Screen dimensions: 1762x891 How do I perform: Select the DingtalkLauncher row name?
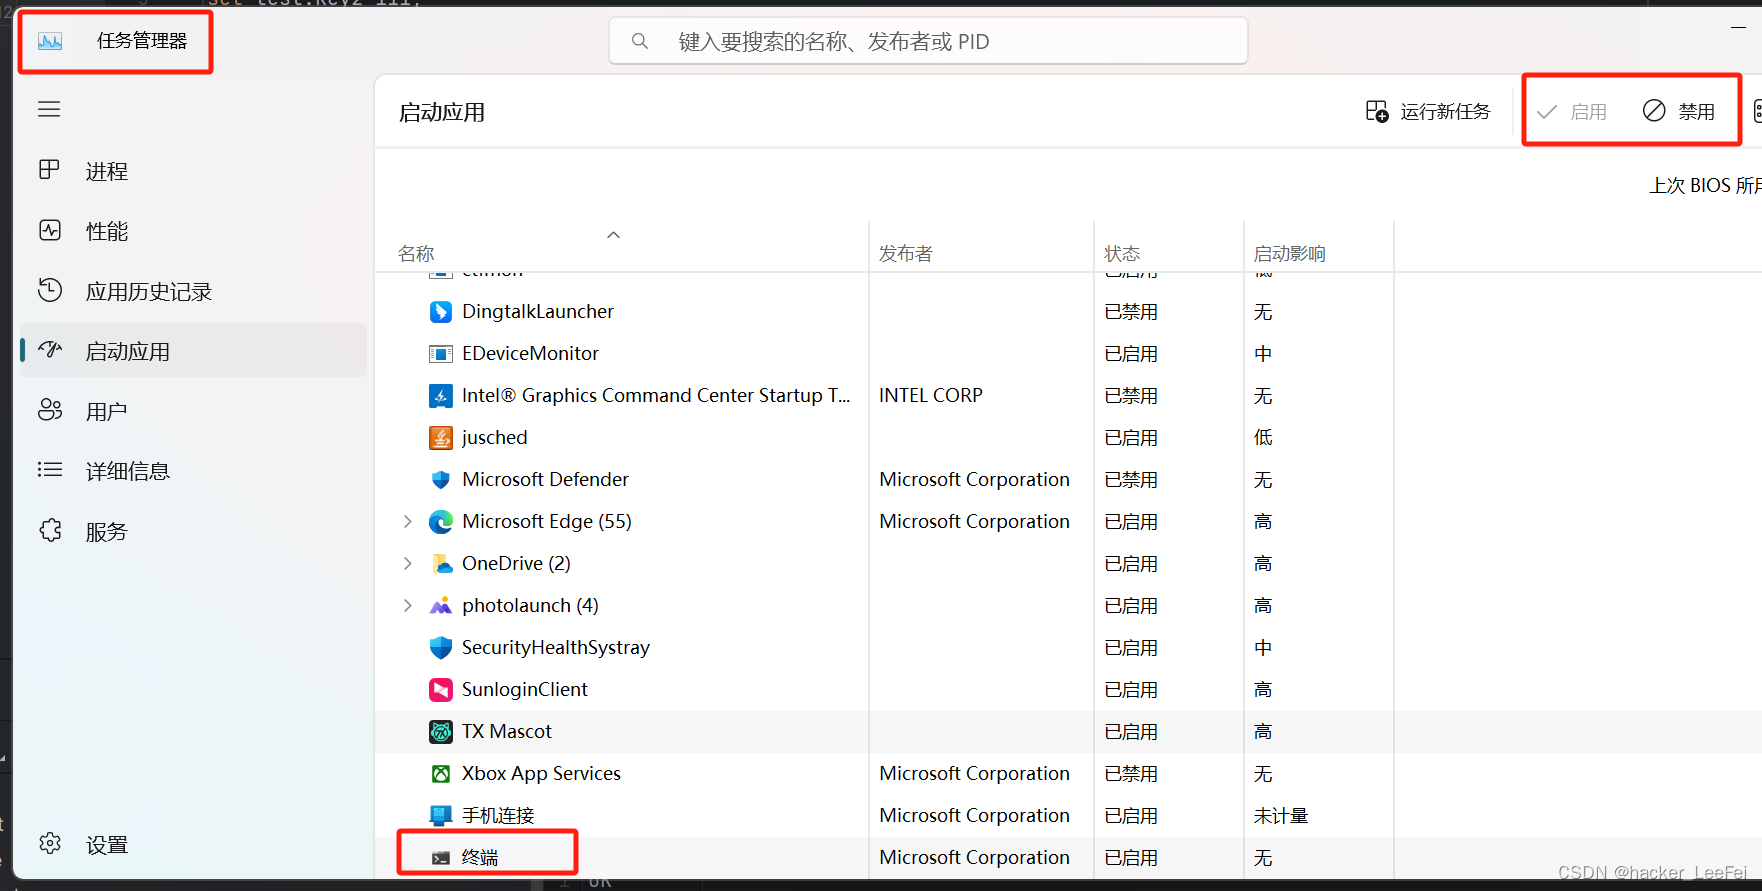pyautogui.click(x=537, y=311)
